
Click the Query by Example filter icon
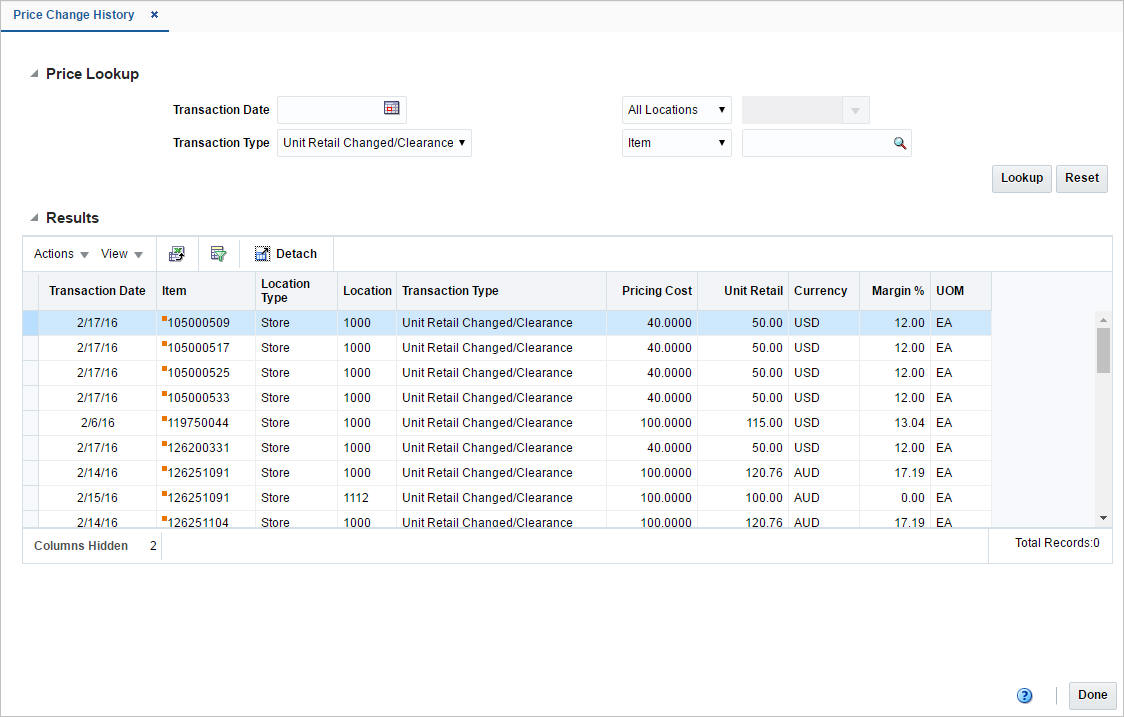tap(218, 254)
